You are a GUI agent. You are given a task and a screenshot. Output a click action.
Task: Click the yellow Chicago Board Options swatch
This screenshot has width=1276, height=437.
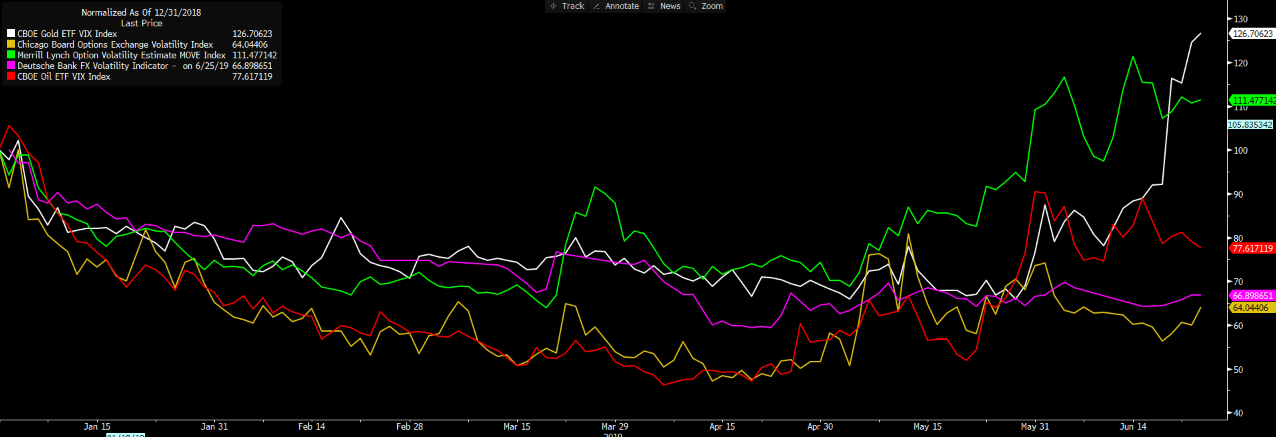pyautogui.click(x=11, y=44)
